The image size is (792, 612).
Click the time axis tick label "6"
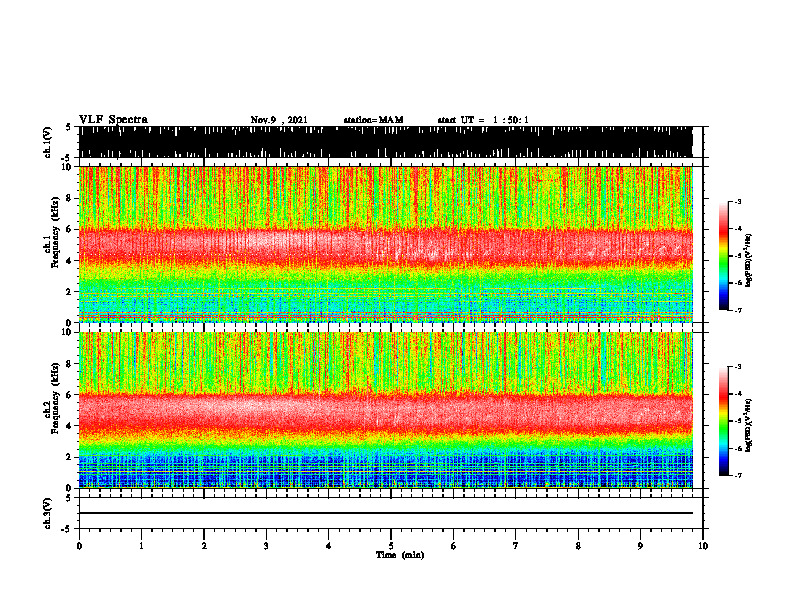point(453,546)
